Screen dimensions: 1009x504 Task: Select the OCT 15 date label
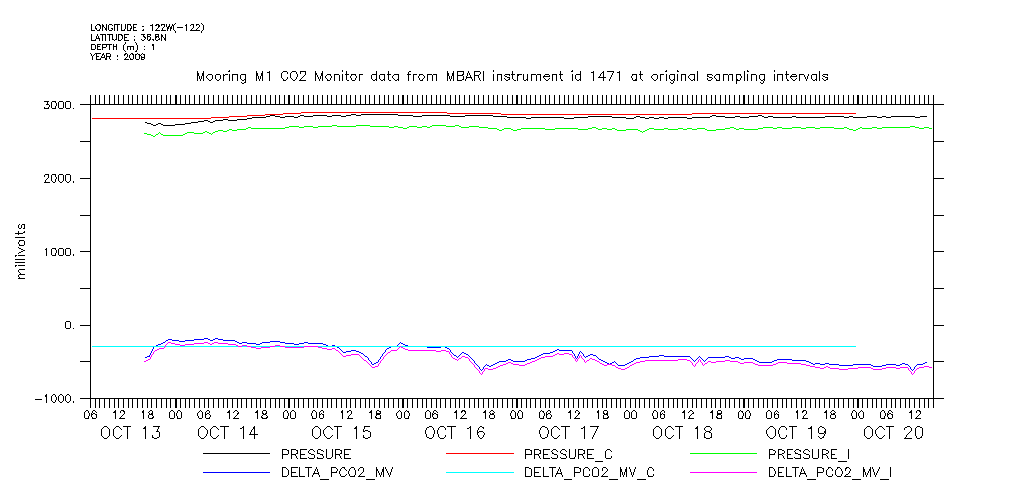(341, 432)
